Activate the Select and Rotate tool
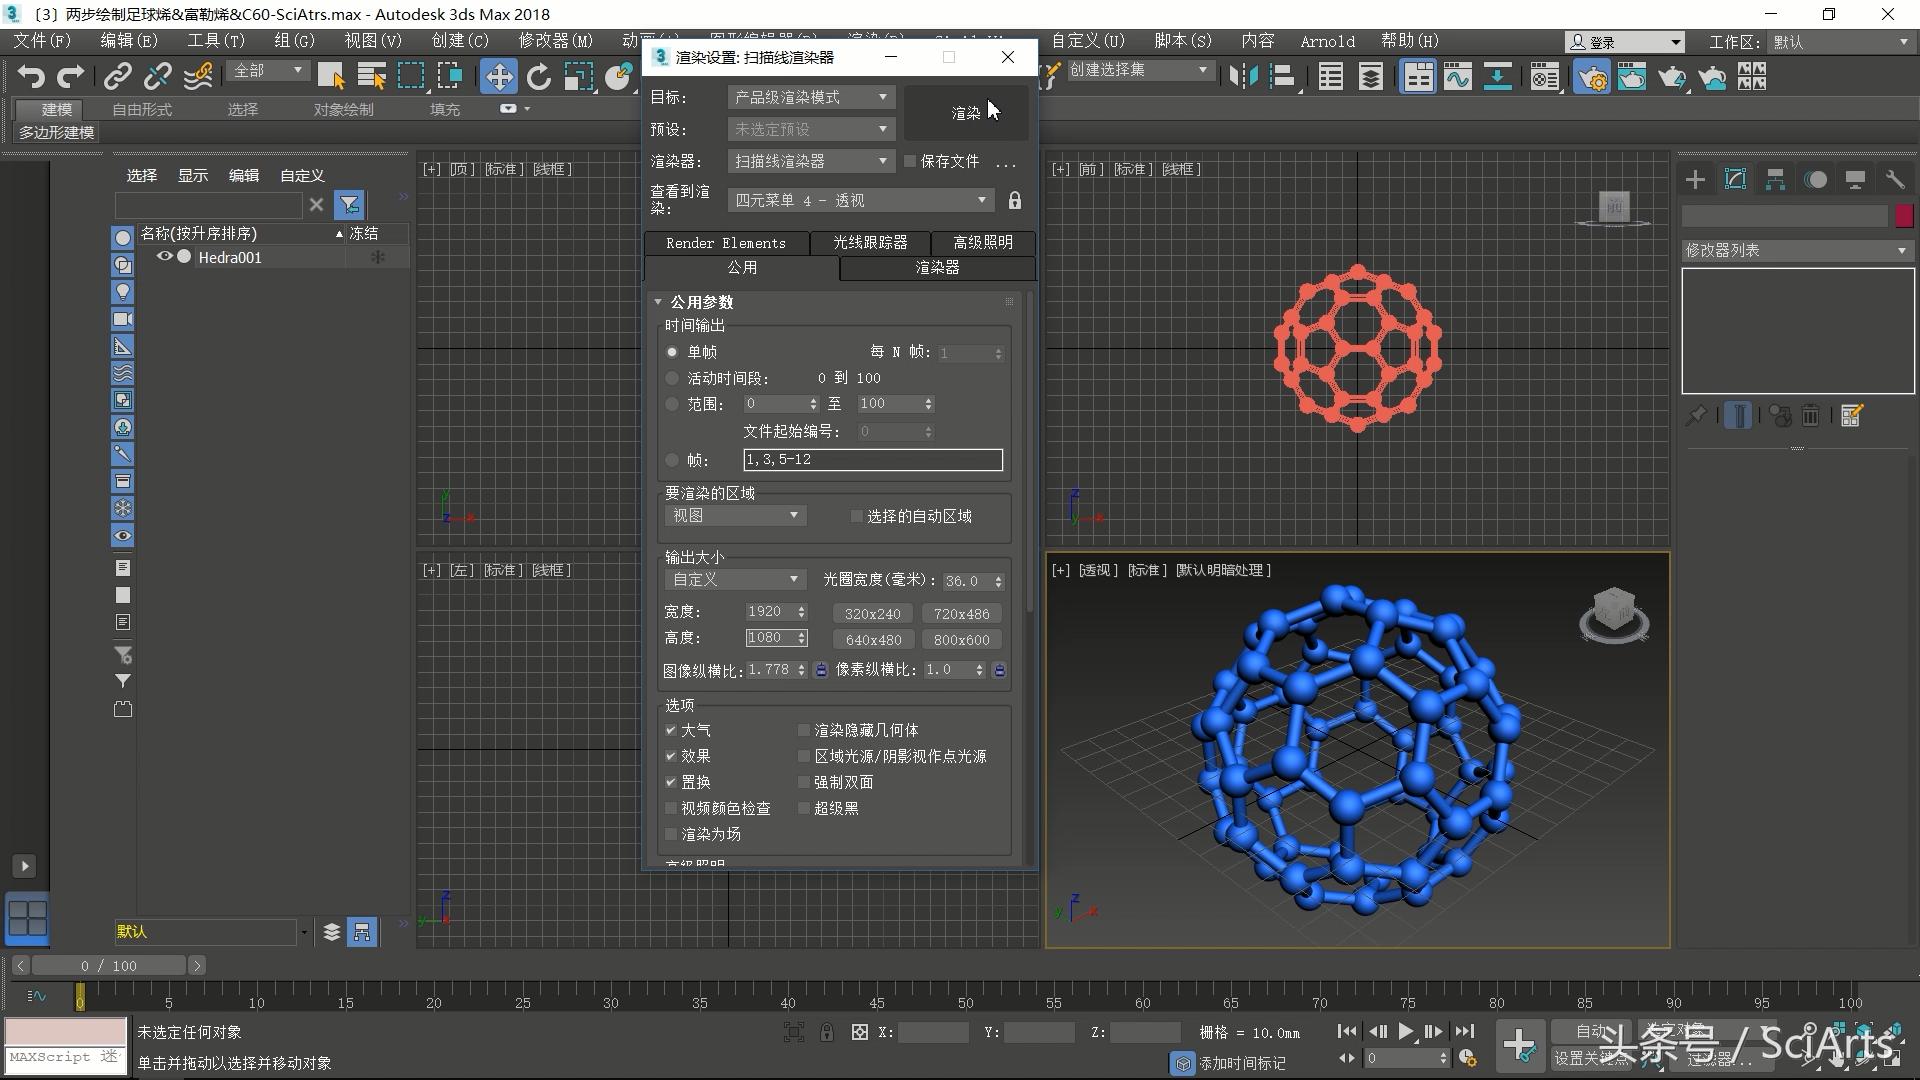1920x1080 pixels. [539, 76]
